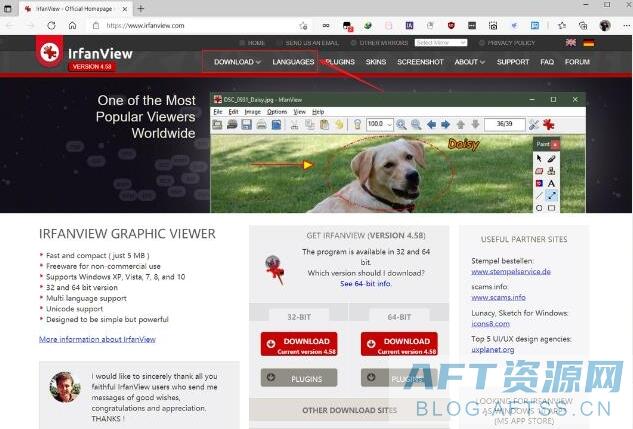Download the 32-bit current version 4.58
This screenshot has width=633, height=429.
(299, 344)
